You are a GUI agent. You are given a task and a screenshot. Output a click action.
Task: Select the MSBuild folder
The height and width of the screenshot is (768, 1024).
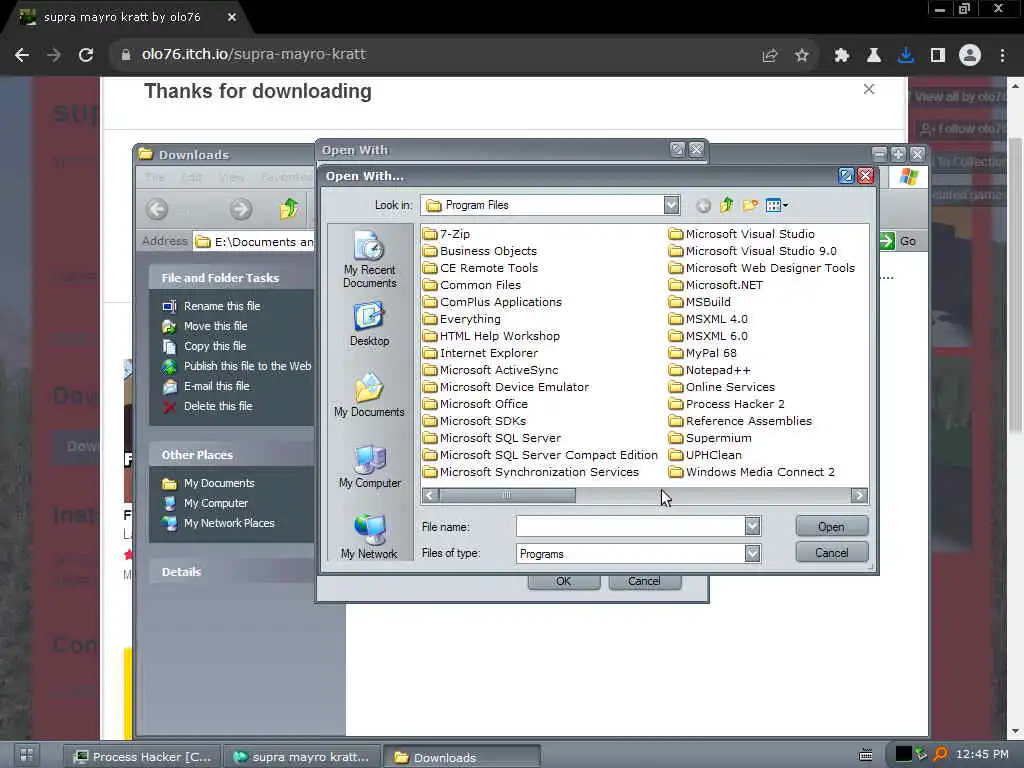click(700, 302)
